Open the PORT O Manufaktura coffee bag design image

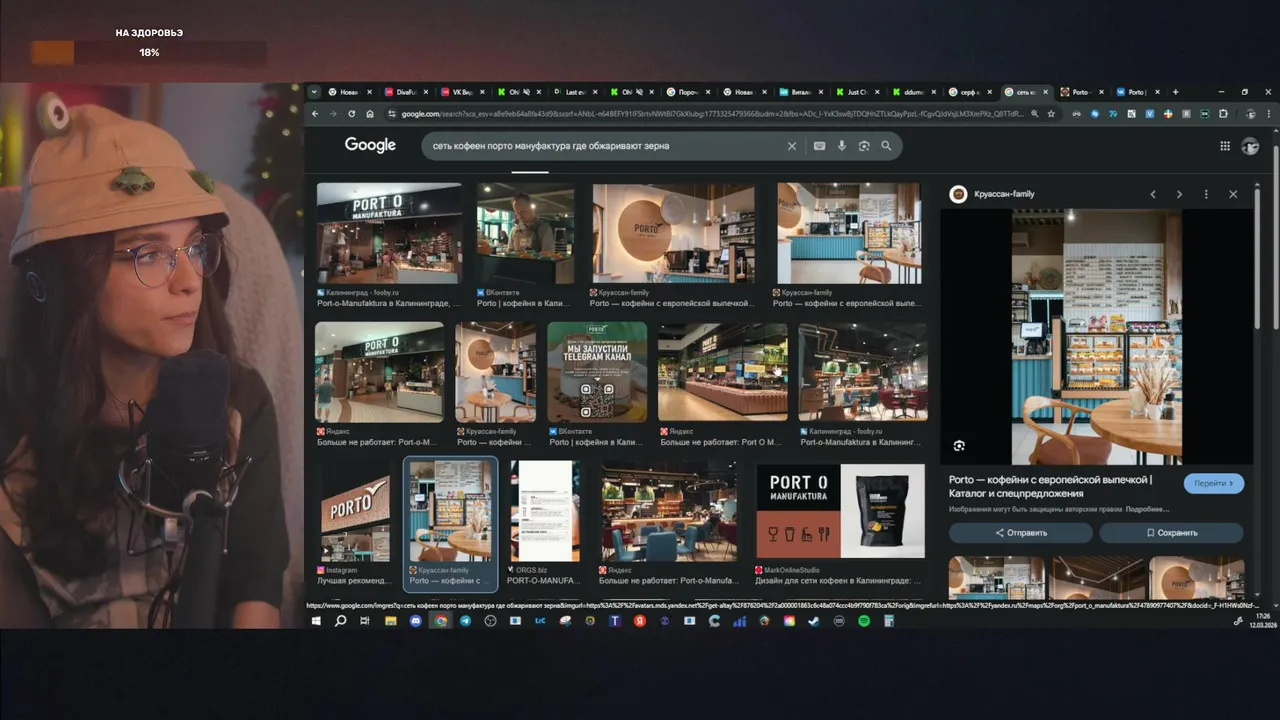click(x=840, y=510)
